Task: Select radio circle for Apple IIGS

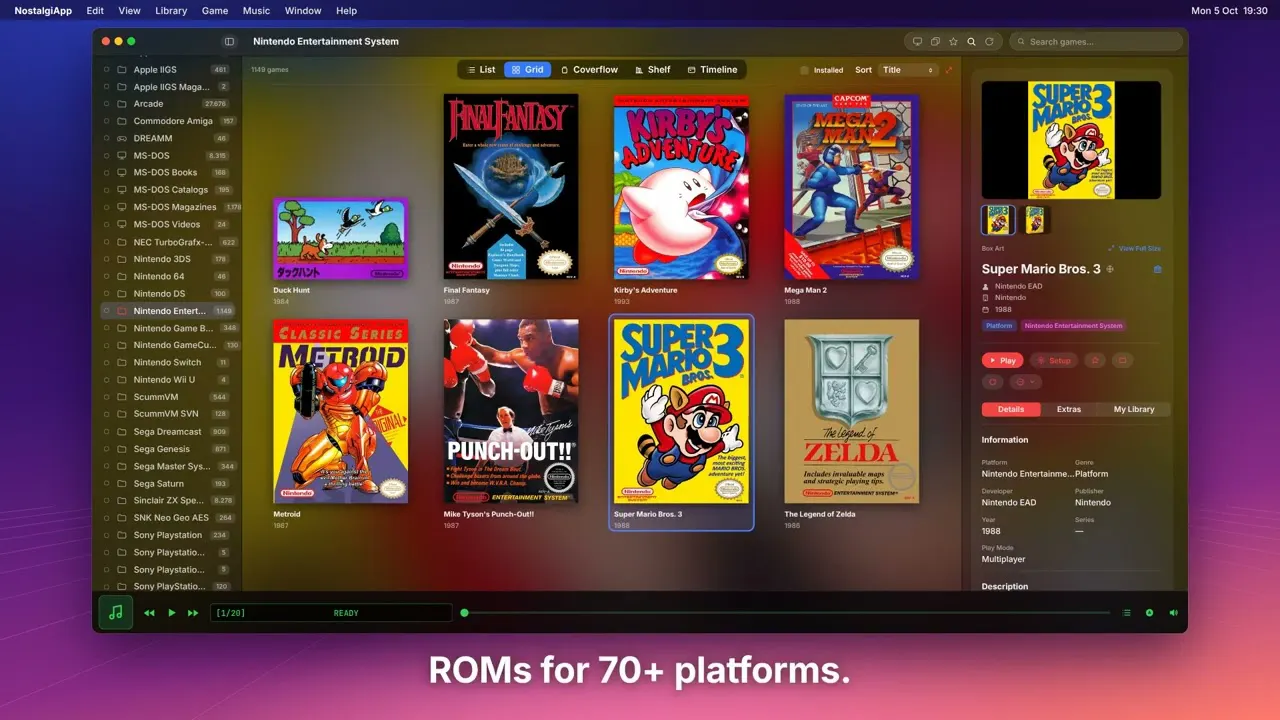Action: pyautogui.click(x=106, y=70)
